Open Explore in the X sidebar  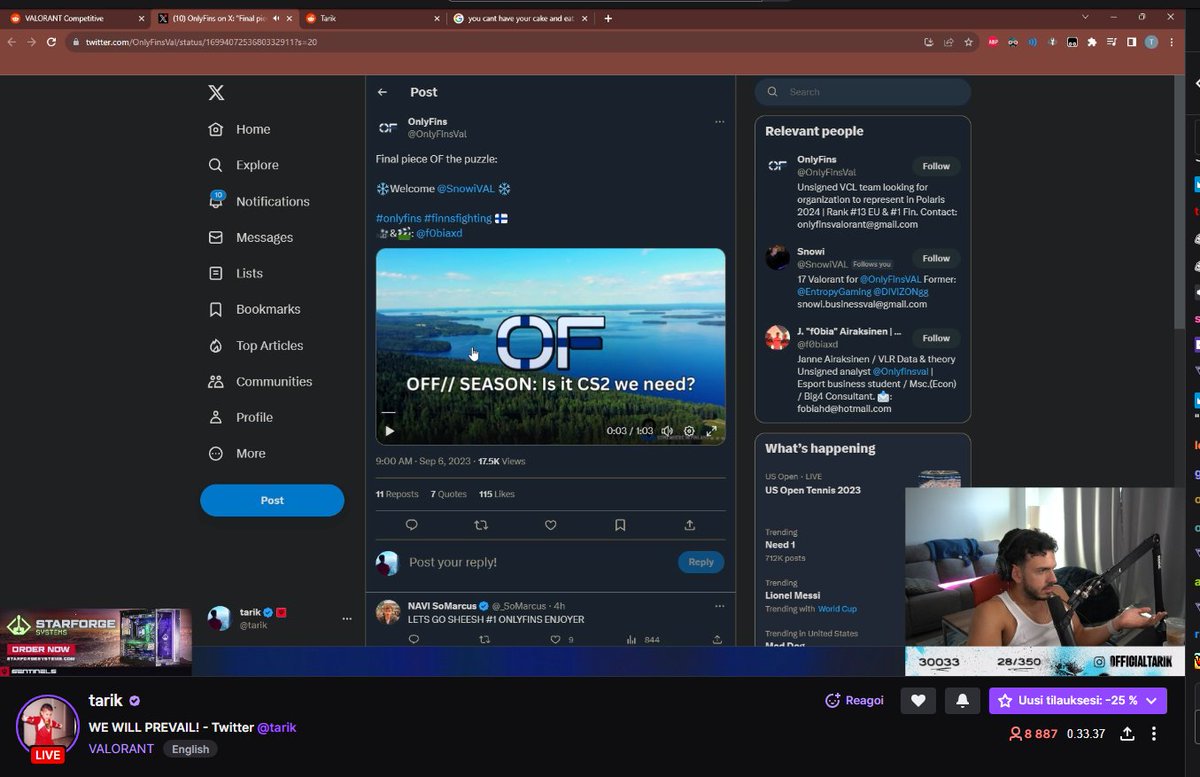tap(244, 165)
